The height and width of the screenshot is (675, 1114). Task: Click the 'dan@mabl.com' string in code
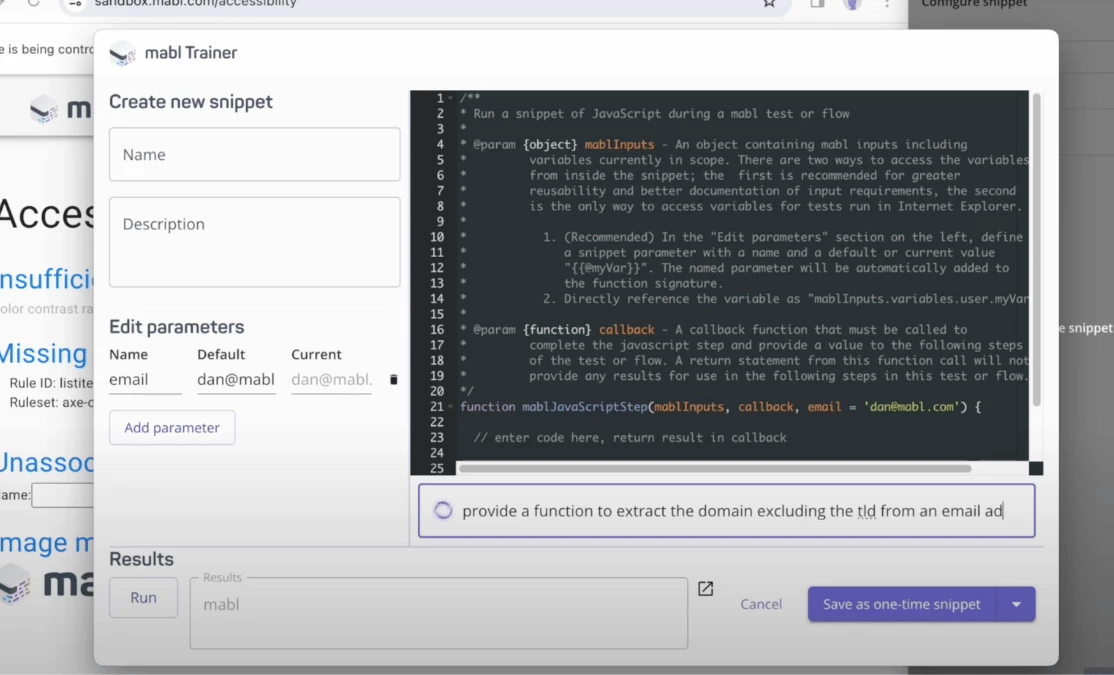(x=910, y=407)
